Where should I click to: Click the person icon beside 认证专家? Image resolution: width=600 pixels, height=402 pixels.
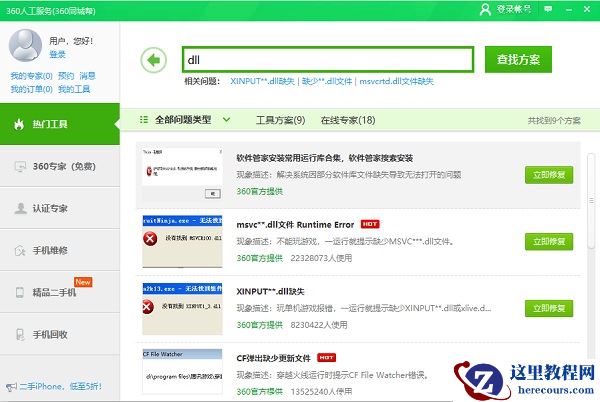20,208
